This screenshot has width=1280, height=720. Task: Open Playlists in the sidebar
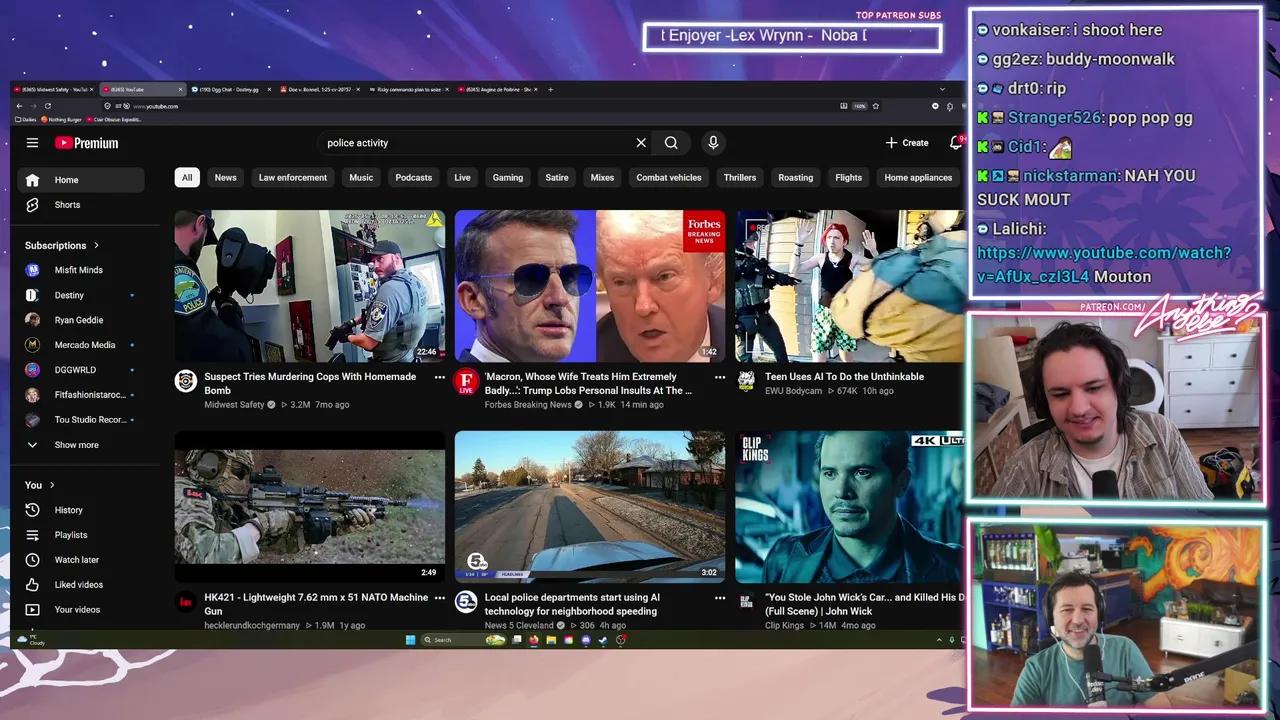[x=70, y=535]
